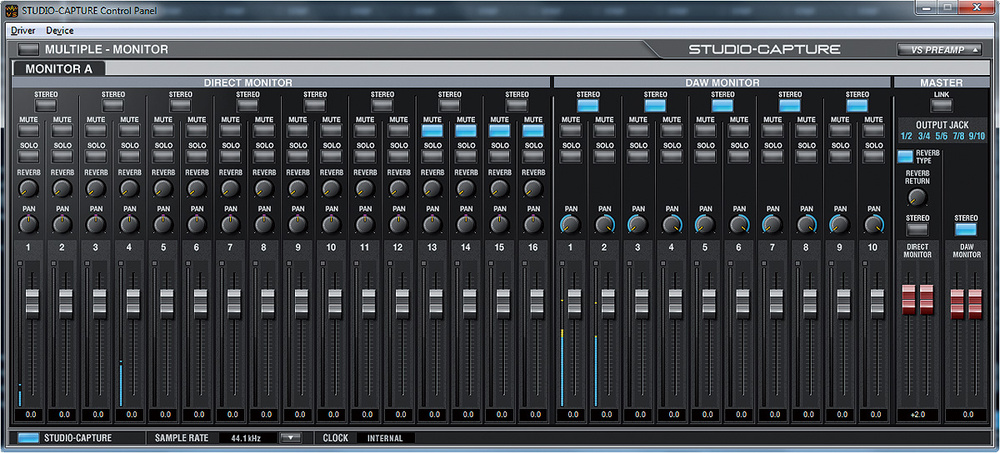Turn the Reverb knob on direct channel 1

(28, 188)
